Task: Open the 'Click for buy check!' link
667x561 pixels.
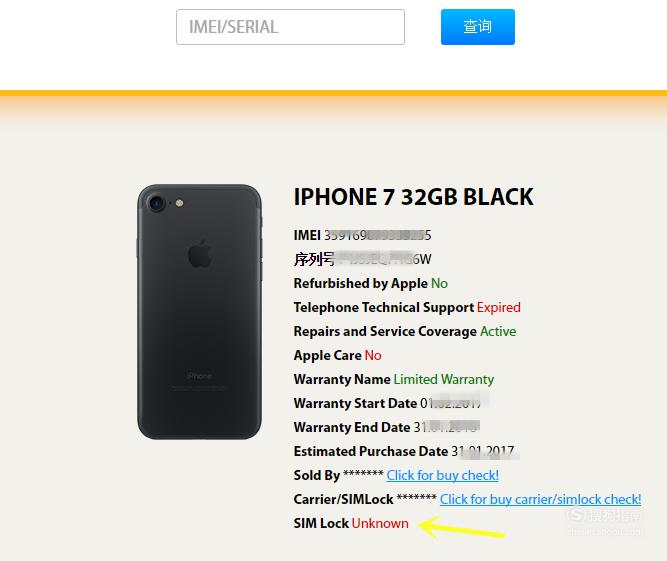Action: (x=442, y=475)
